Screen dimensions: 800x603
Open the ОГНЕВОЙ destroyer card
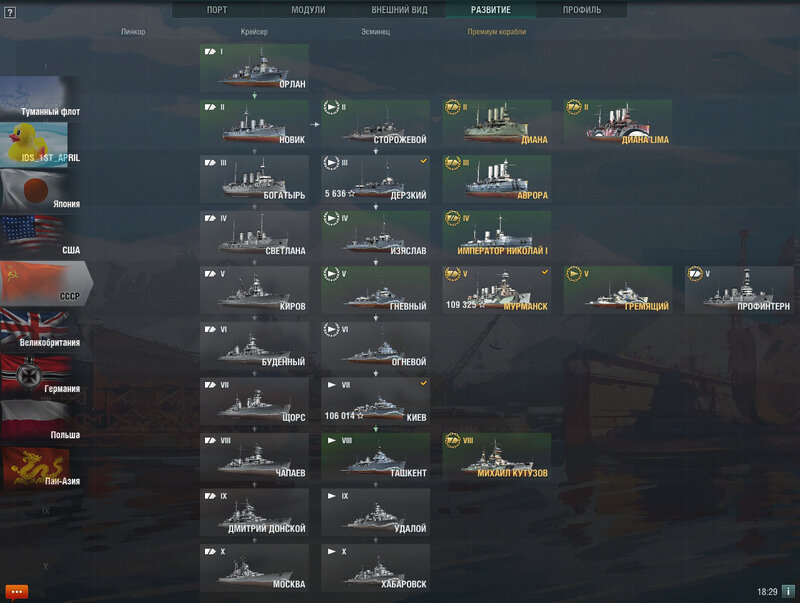point(376,346)
